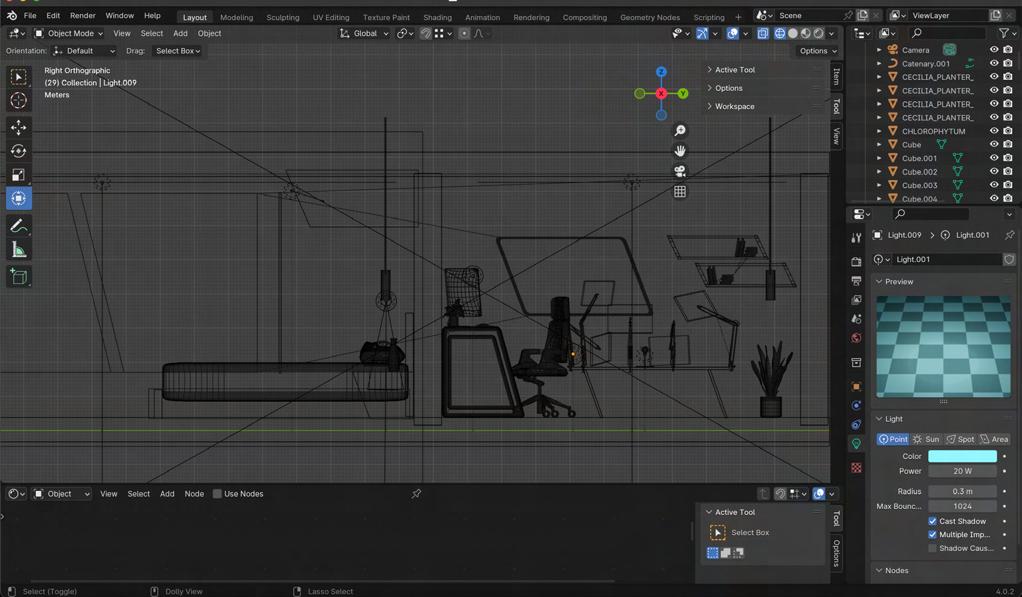Open the Output properties tab
Viewport: 1022px width, 597px height.
856,281
